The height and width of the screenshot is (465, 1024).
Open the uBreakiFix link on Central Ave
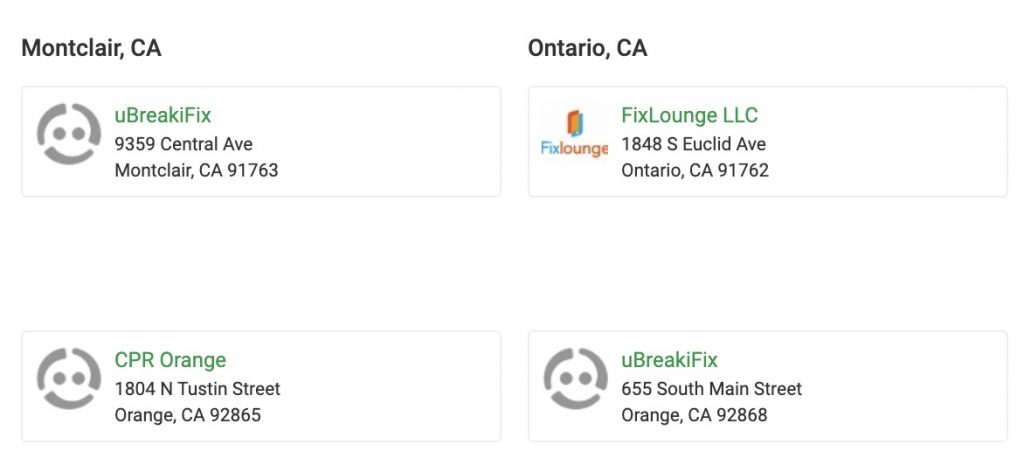pos(163,116)
